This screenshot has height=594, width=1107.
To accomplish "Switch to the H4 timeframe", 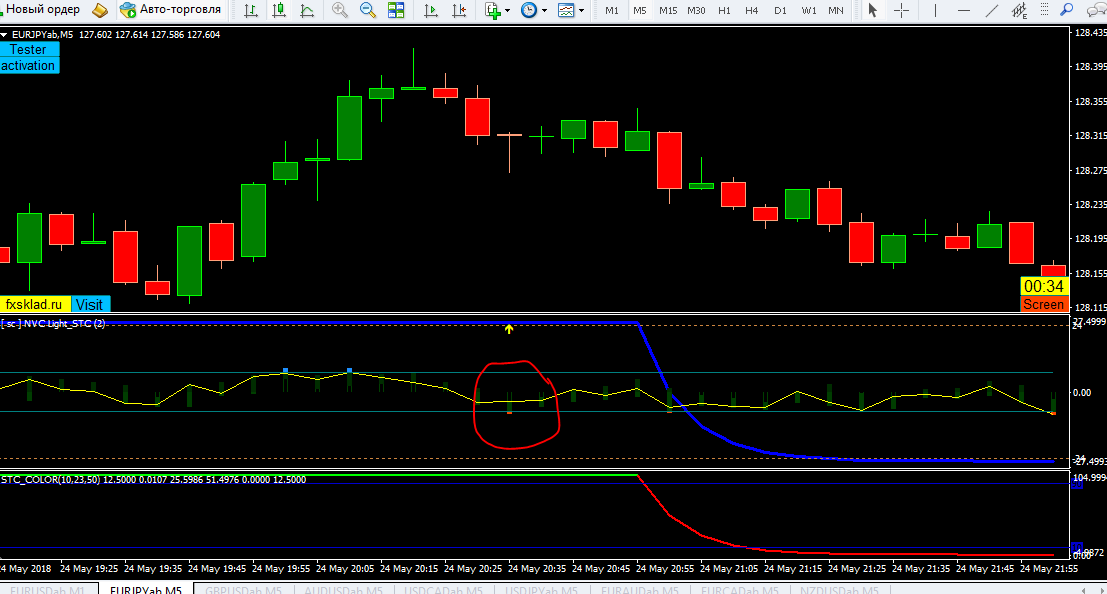I will (x=752, y=11).
